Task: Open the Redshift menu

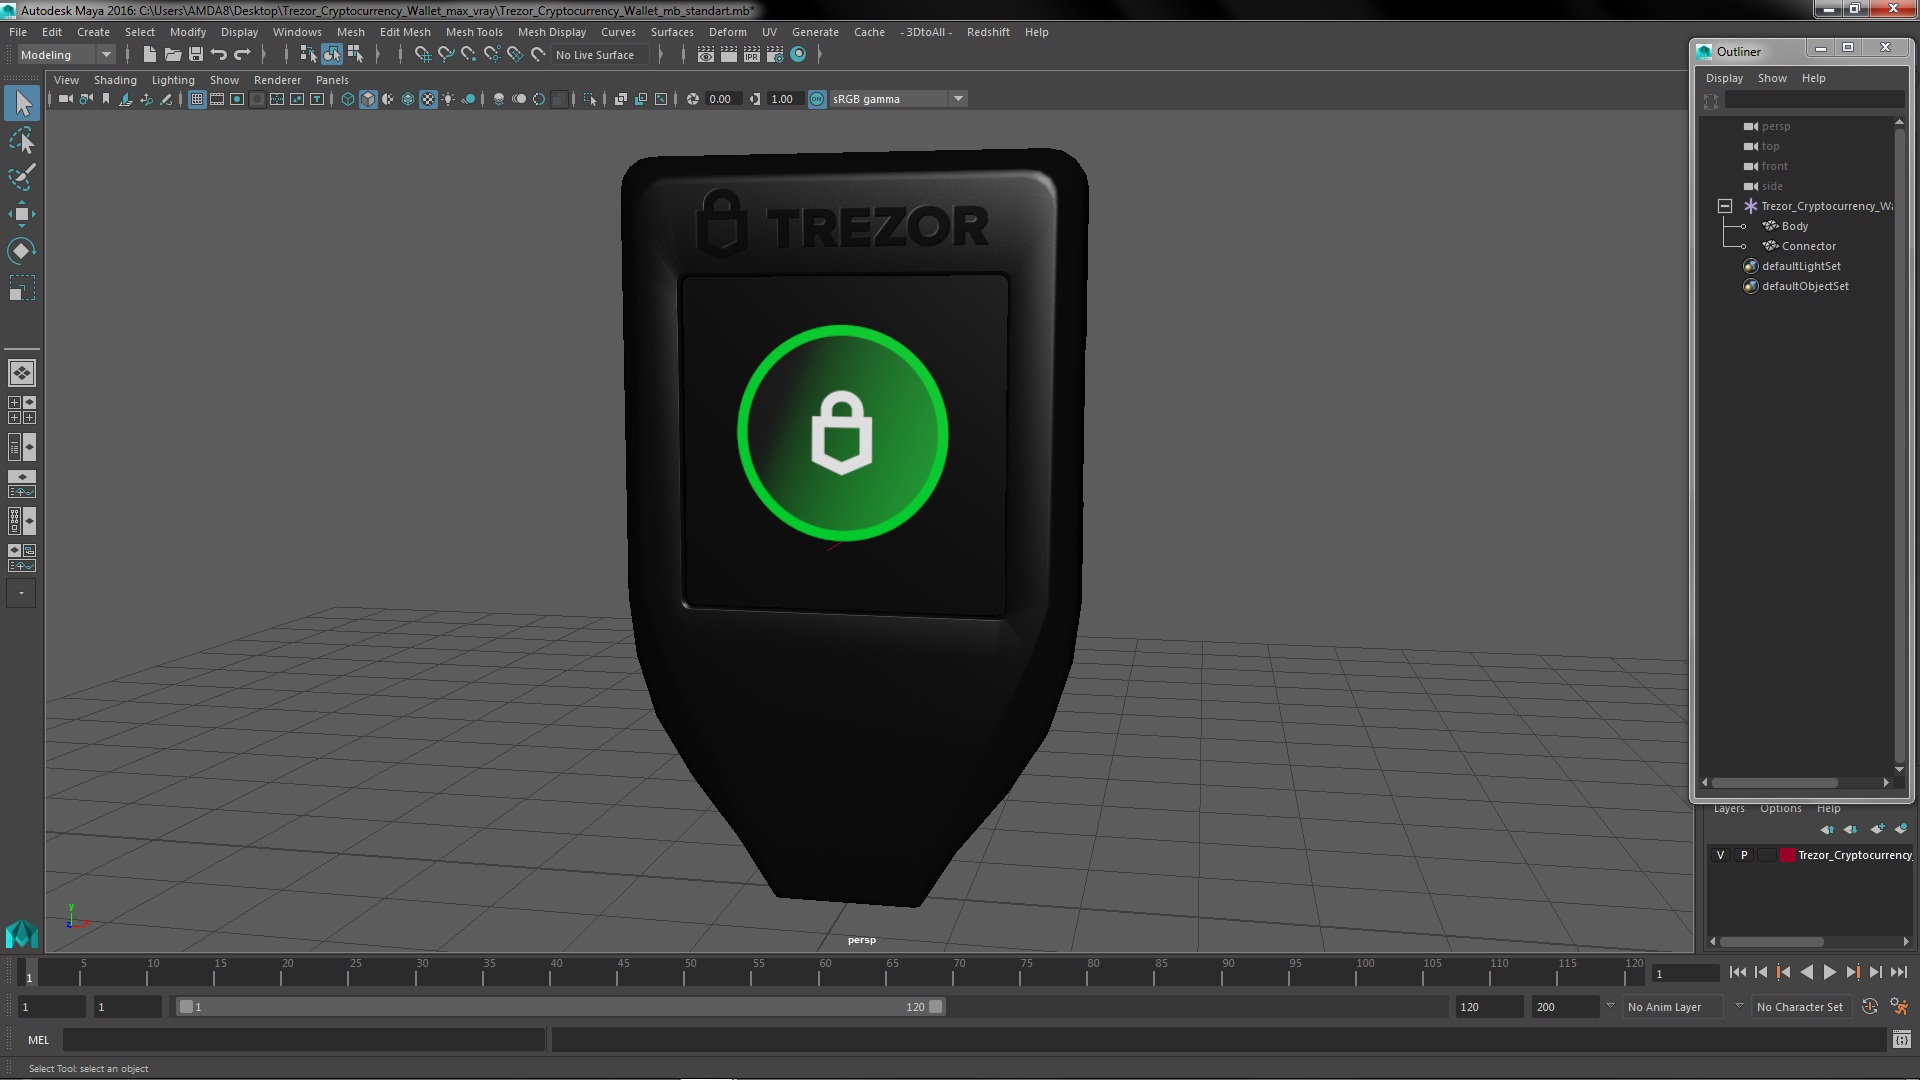Action: point(988,32)
